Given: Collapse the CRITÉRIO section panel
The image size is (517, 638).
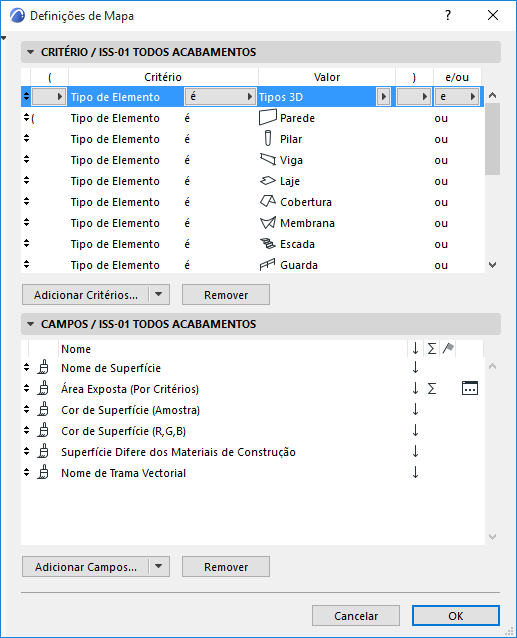Looking at the screenshot, I should 30,52.
